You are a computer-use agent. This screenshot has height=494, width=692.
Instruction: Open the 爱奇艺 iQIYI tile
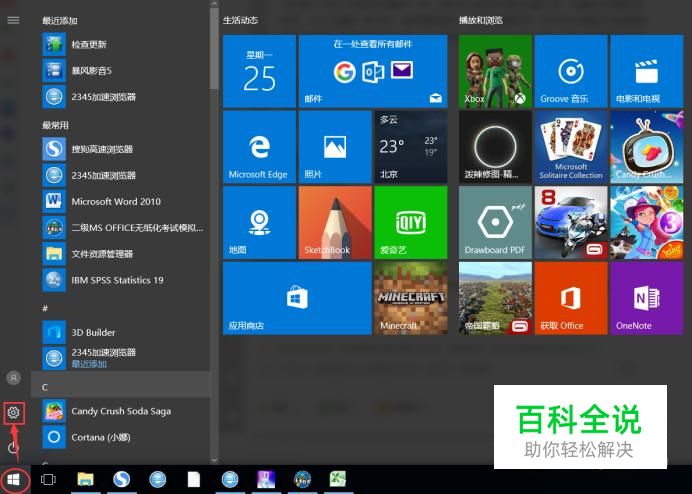411,222
